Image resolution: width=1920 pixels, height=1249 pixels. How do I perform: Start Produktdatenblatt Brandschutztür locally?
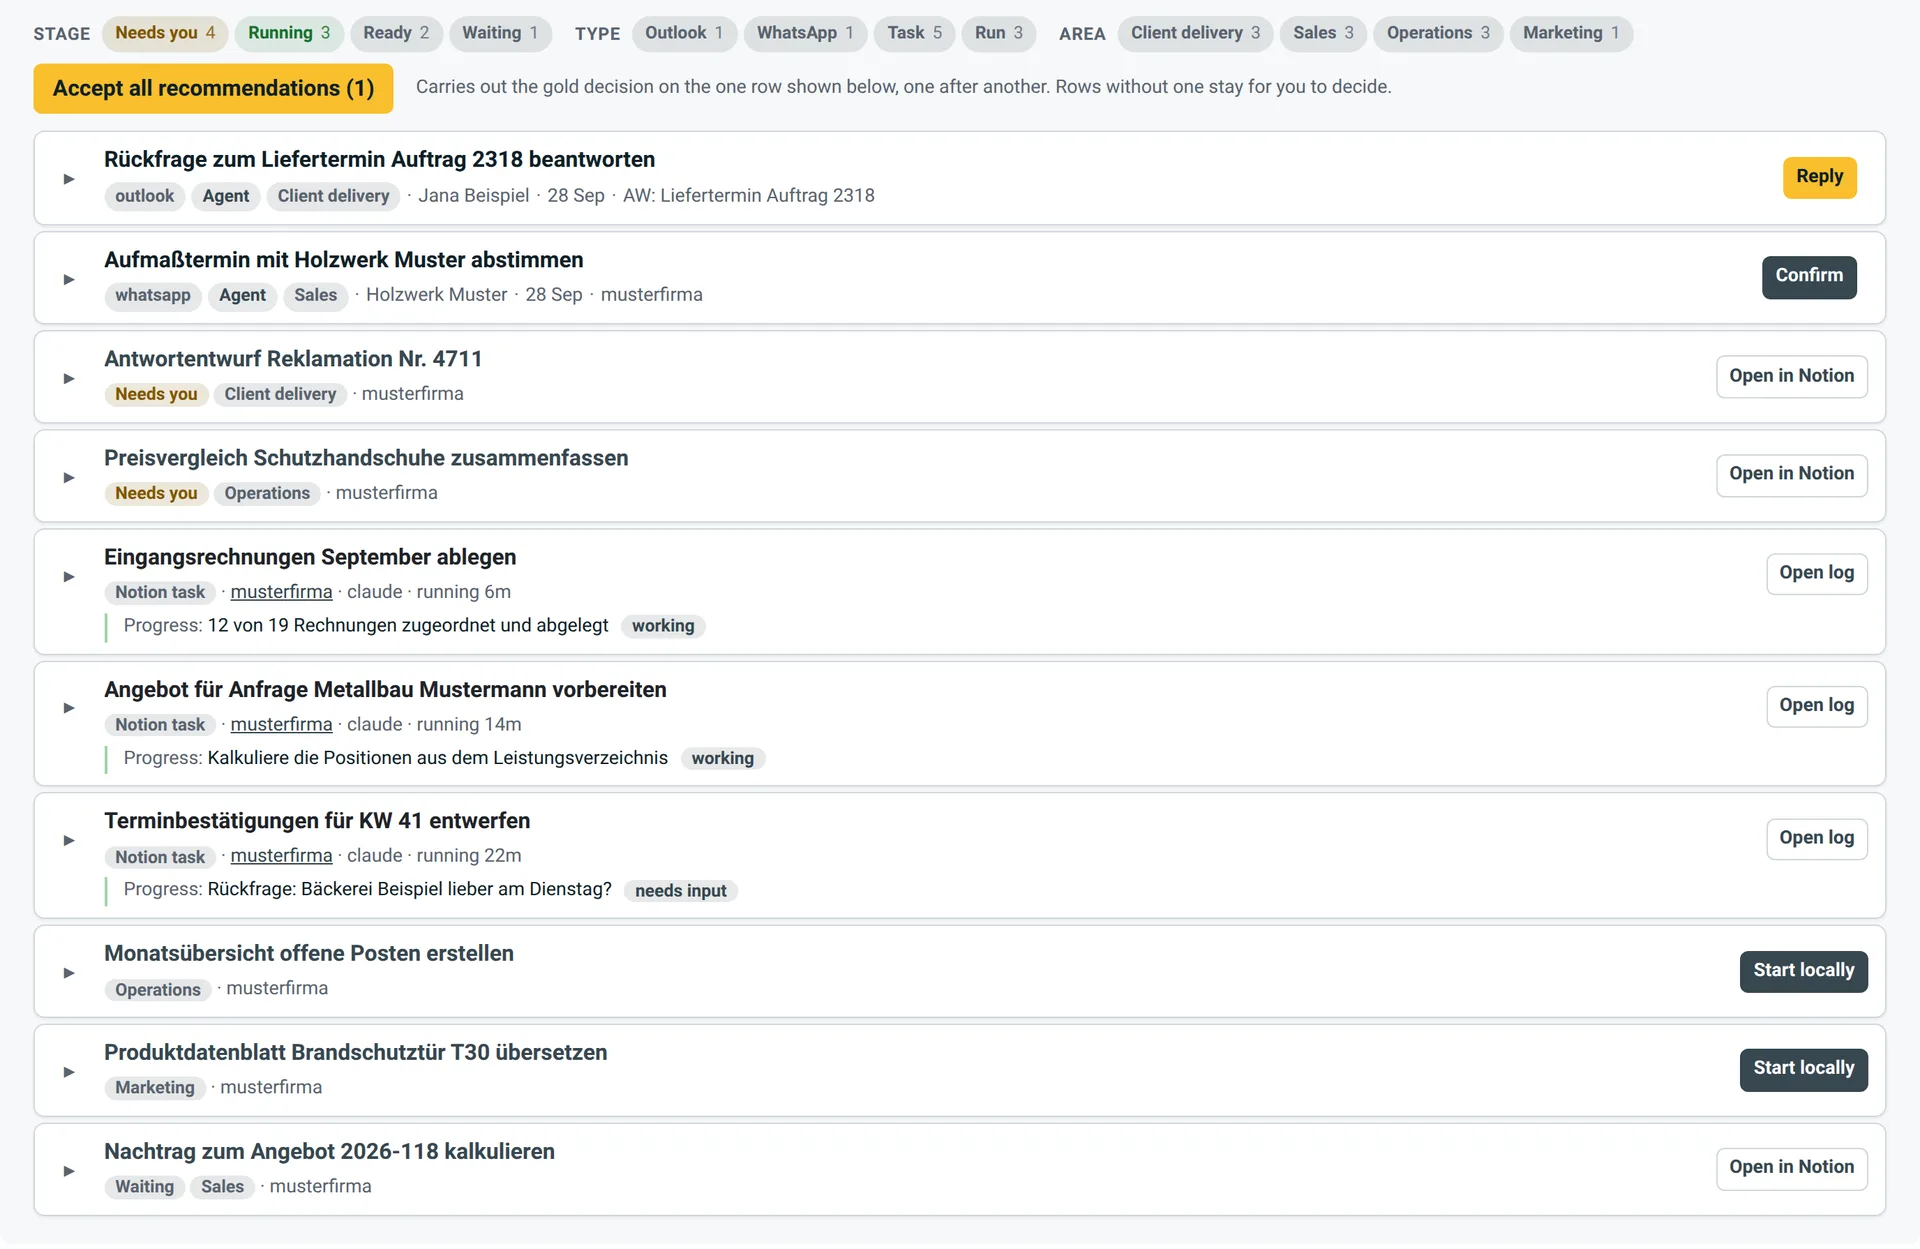pyautogui.click(x=1803, y=1069)
